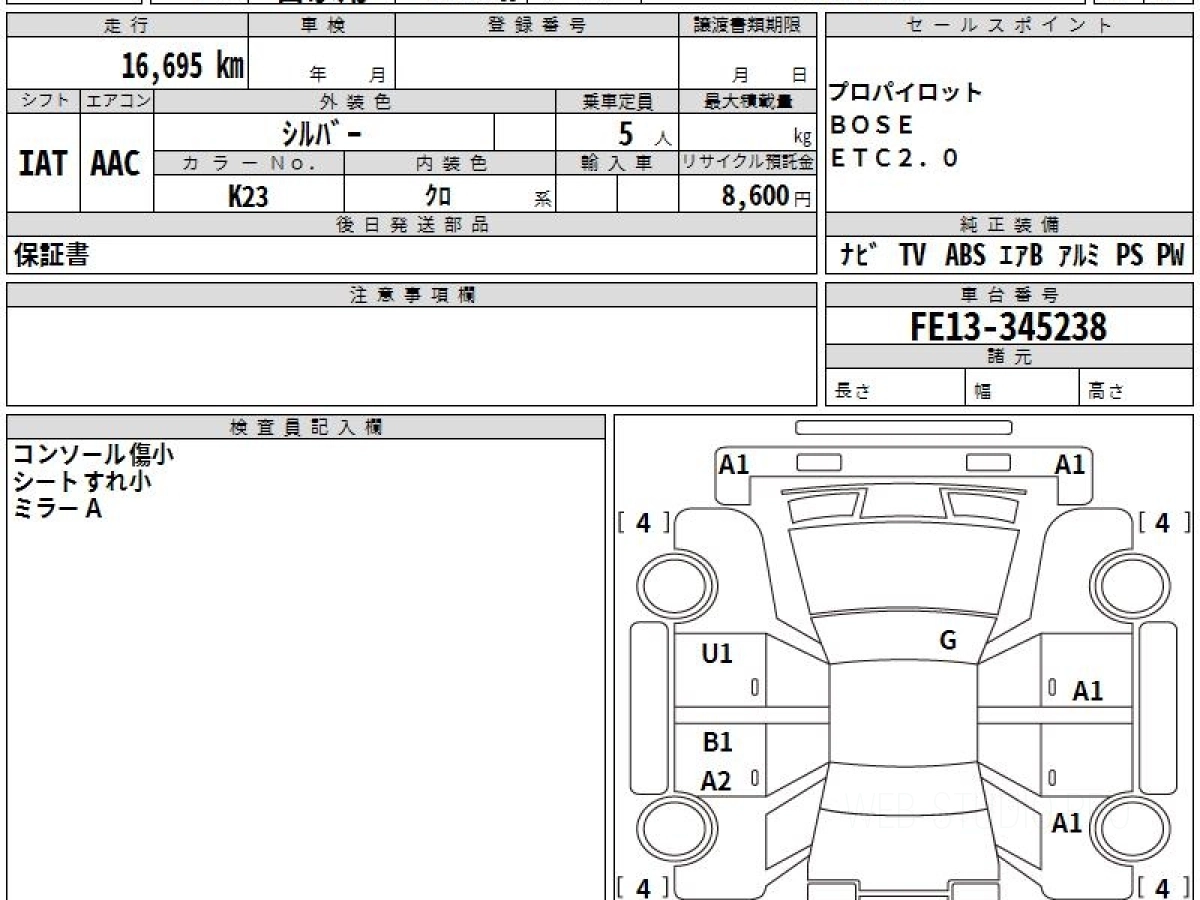Click the B1 damage mark on diagram

717,742
